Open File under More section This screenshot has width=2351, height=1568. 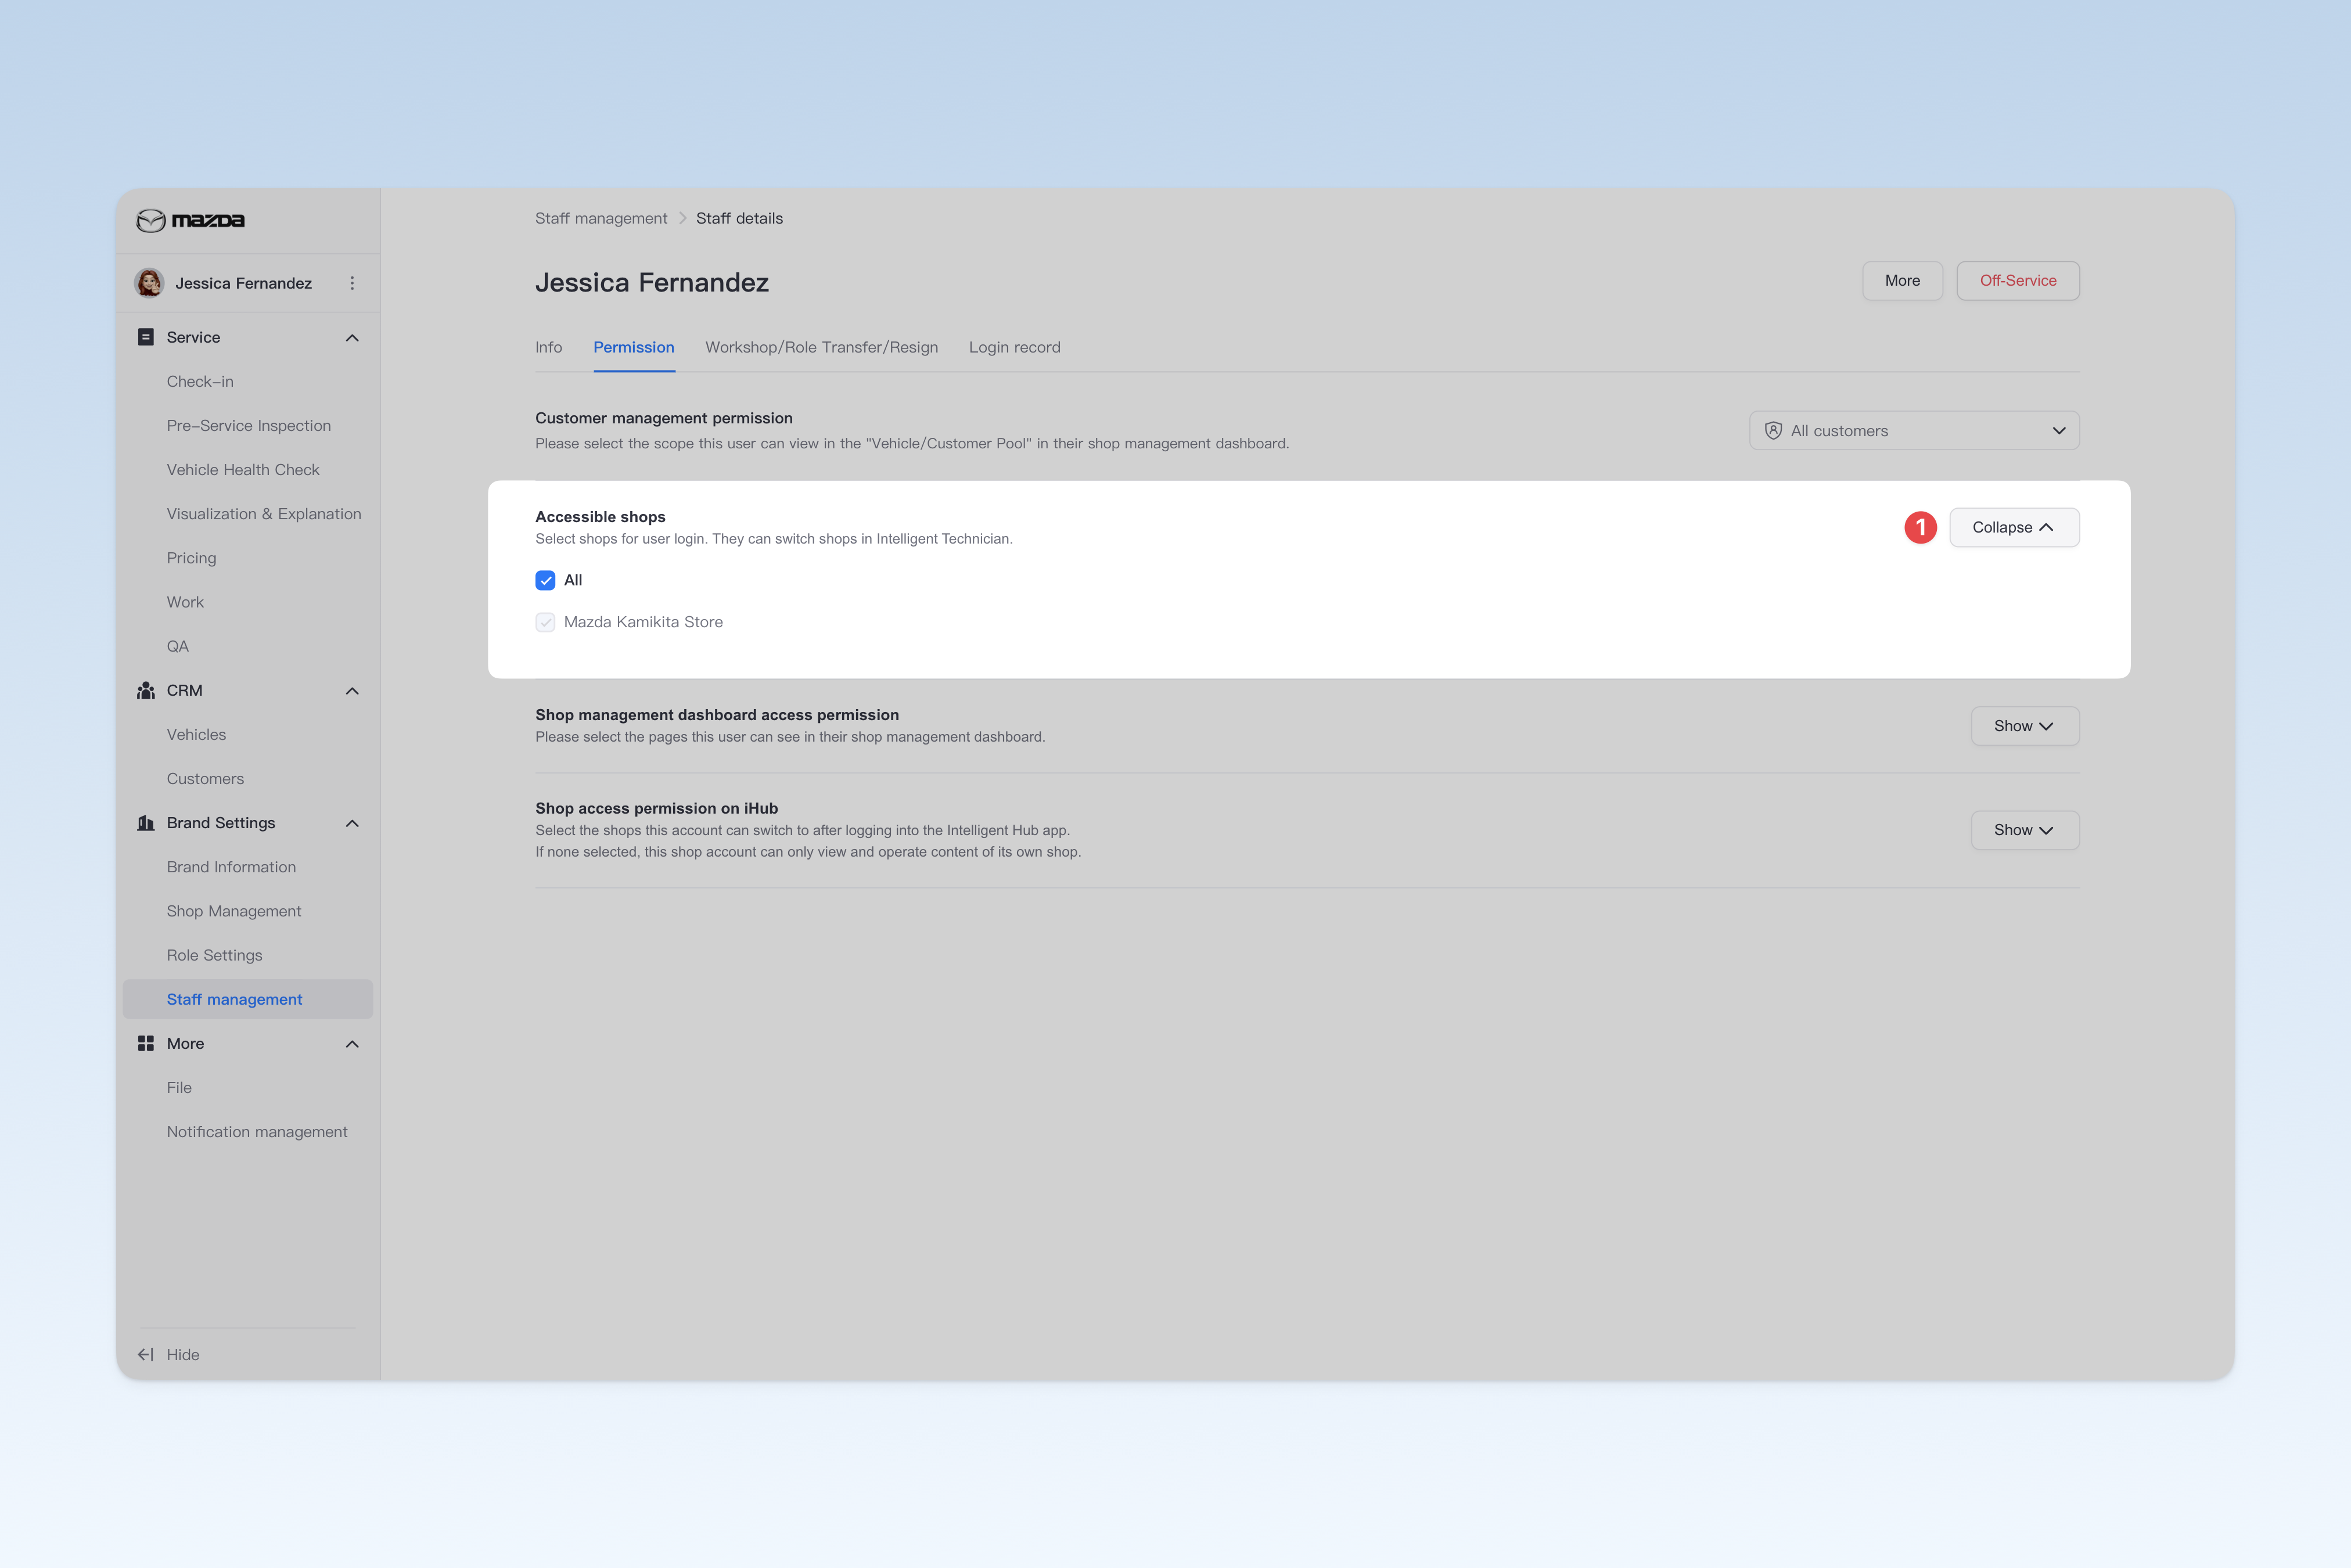click(x=179, y=1087)
